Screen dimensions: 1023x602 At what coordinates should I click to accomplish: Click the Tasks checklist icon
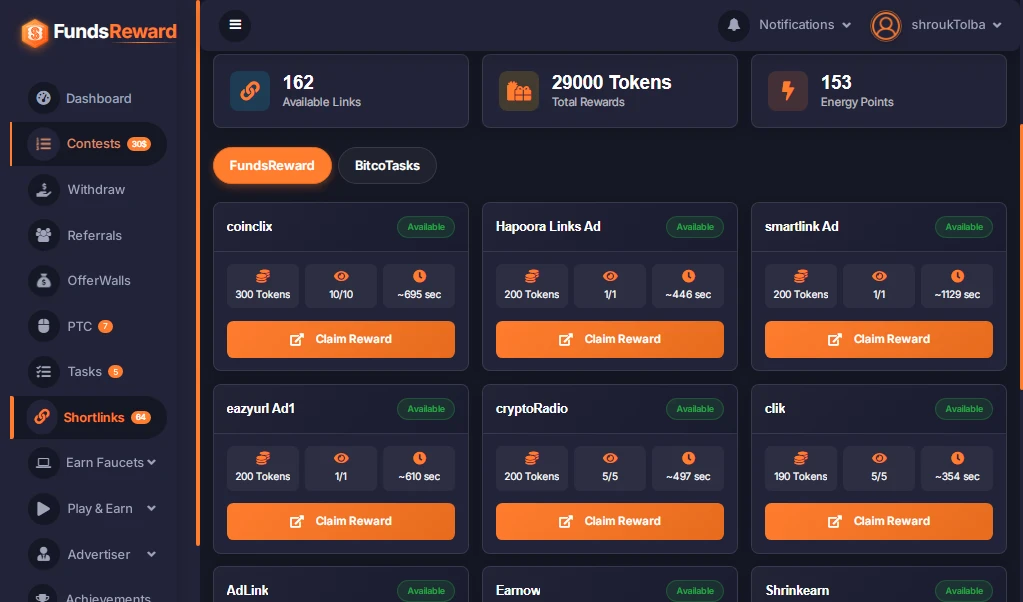tap(44, 372)
